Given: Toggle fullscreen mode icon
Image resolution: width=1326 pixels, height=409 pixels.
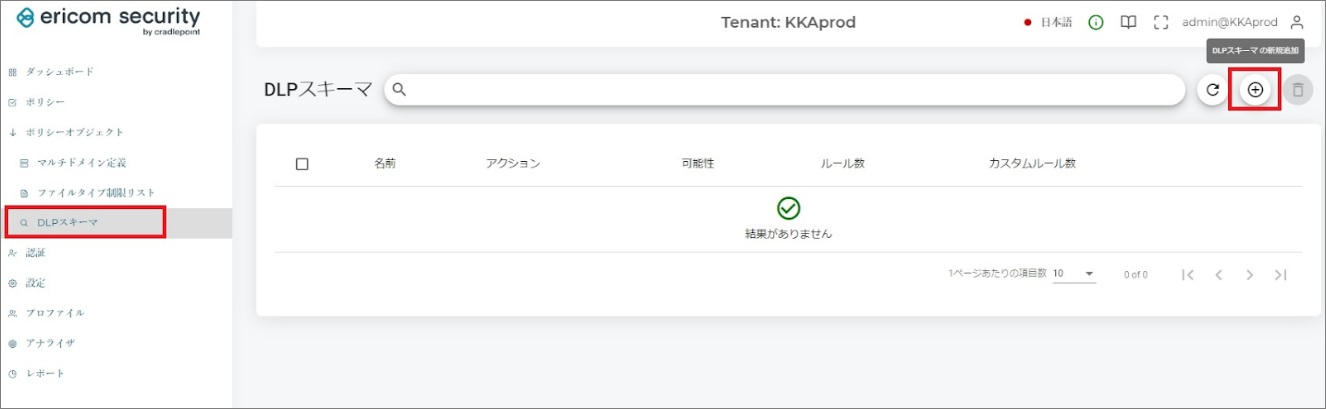Looking at the screenshot, I should (1161, 22).
